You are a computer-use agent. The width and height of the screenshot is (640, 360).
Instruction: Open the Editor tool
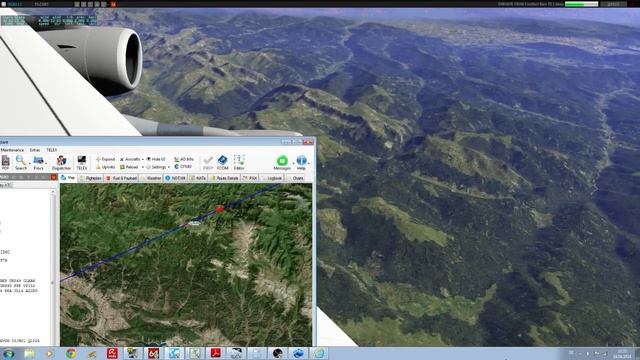239,162
